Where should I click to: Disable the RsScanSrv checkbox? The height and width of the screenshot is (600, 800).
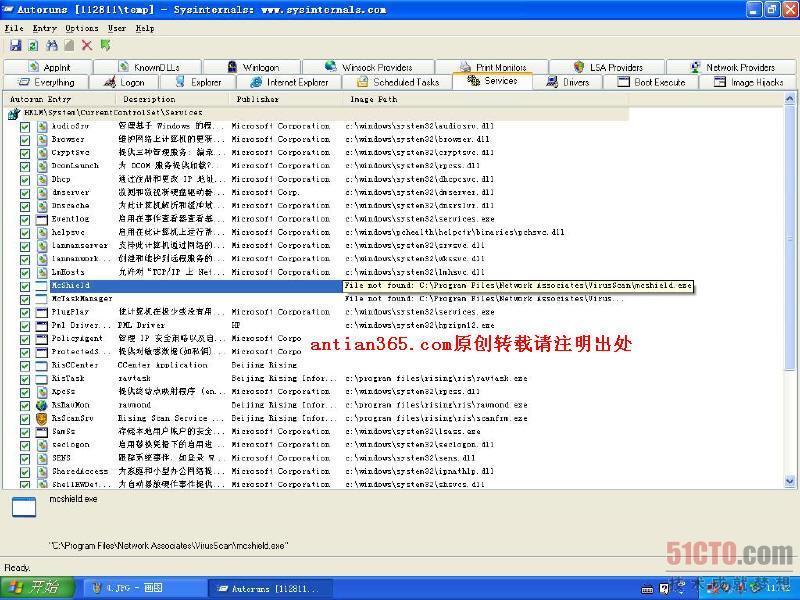tap(24, 419)
